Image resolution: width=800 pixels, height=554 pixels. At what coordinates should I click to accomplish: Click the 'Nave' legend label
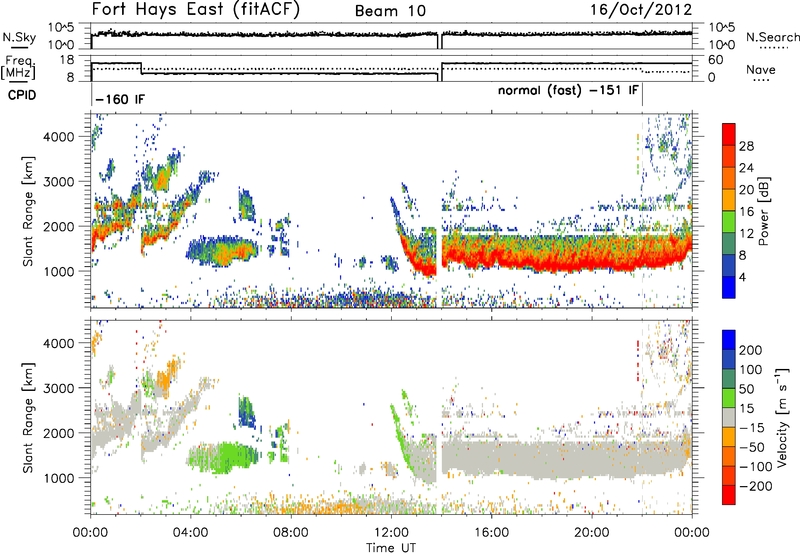pyautogui.click(x=760, y=69)
